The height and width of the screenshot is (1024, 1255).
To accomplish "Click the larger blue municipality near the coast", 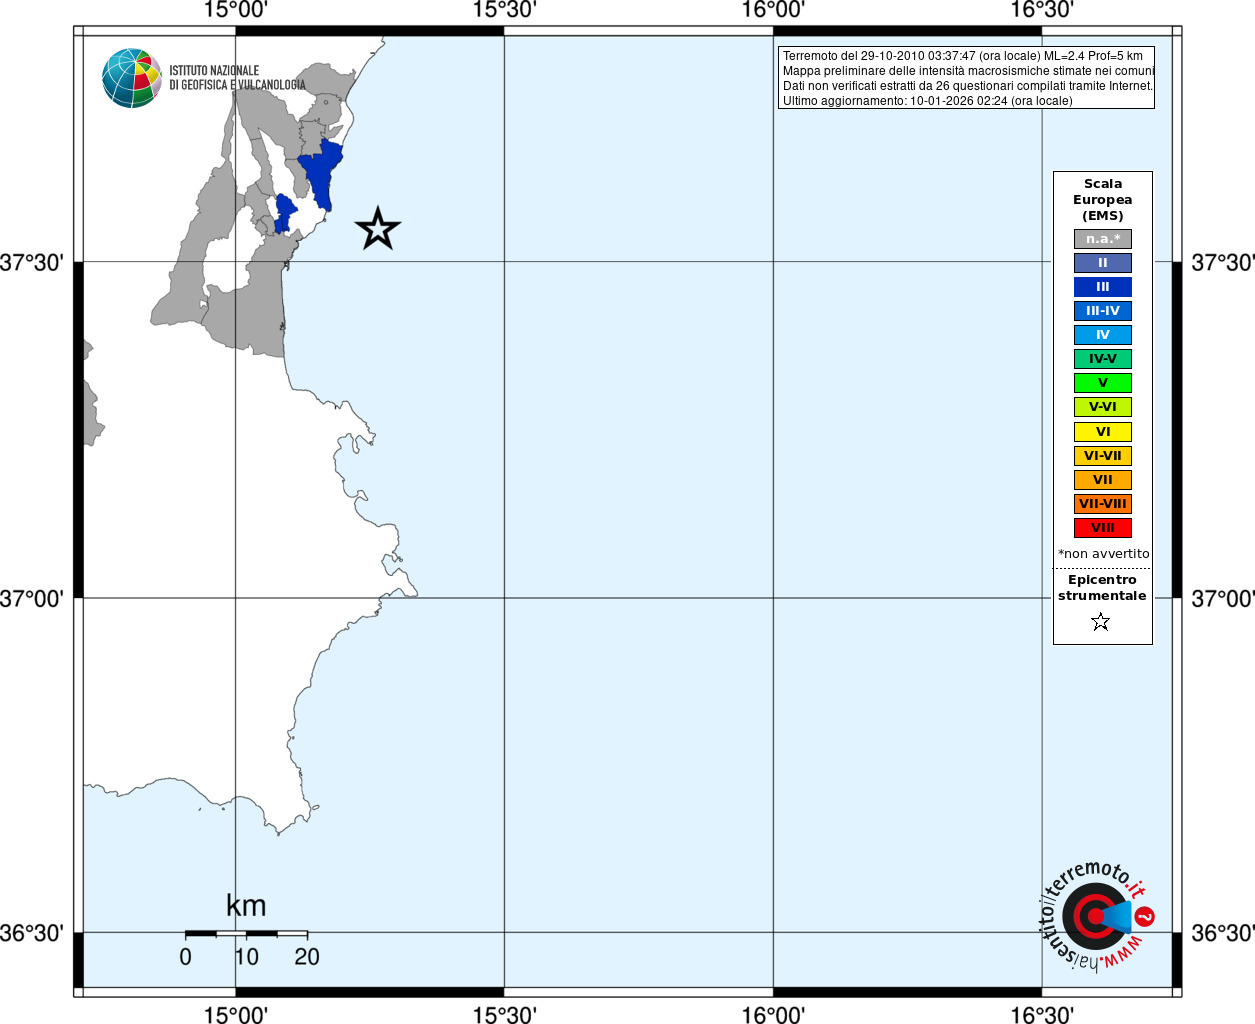I will tap(322, 172).
